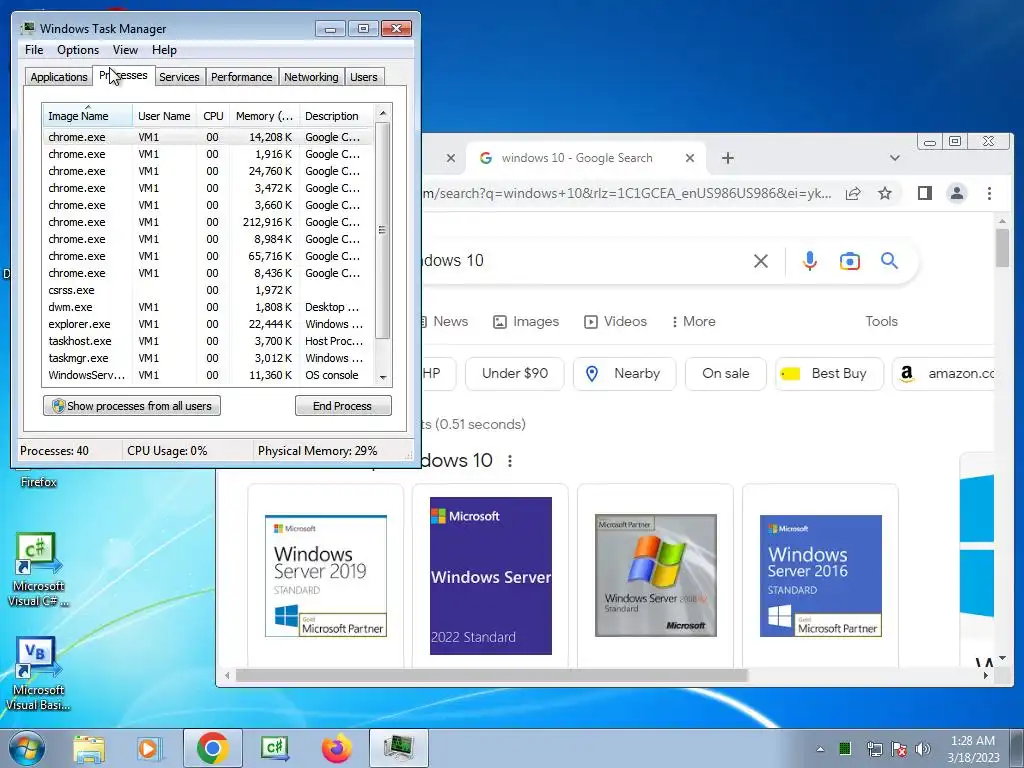Image resolution: width=1024 pixels, height=768 pixels.
Task: Click network tray icon
Action: (874, 749)
